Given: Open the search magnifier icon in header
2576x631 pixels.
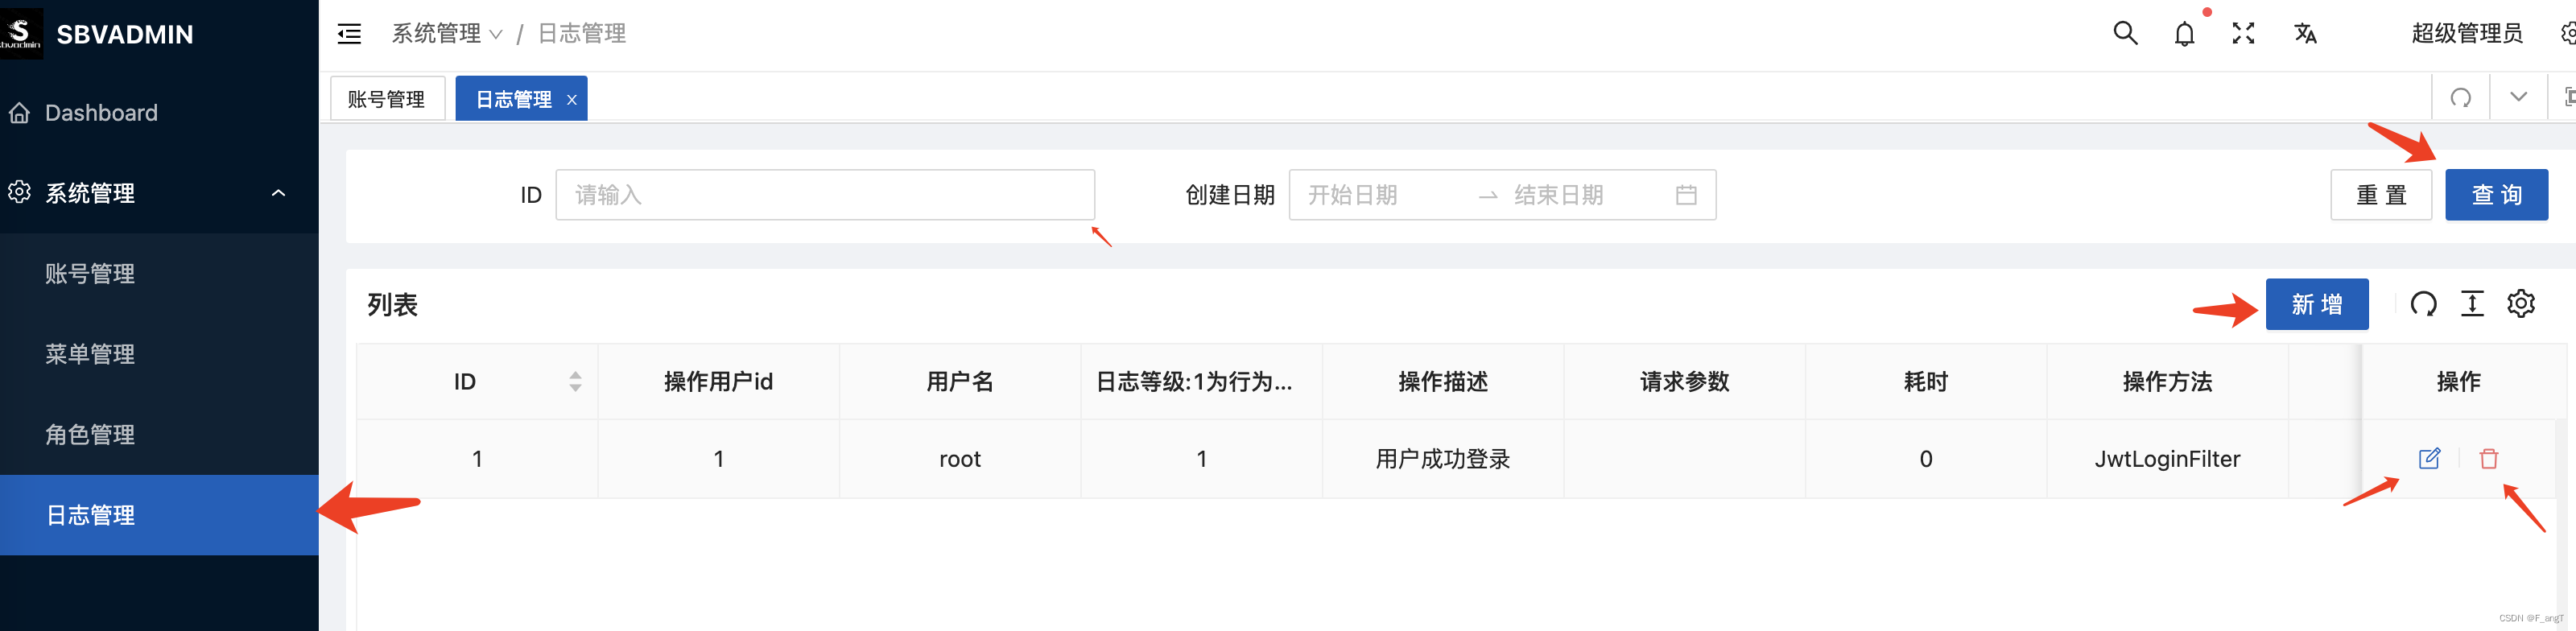Looking at the screenshot, I should click(2125, 33).
